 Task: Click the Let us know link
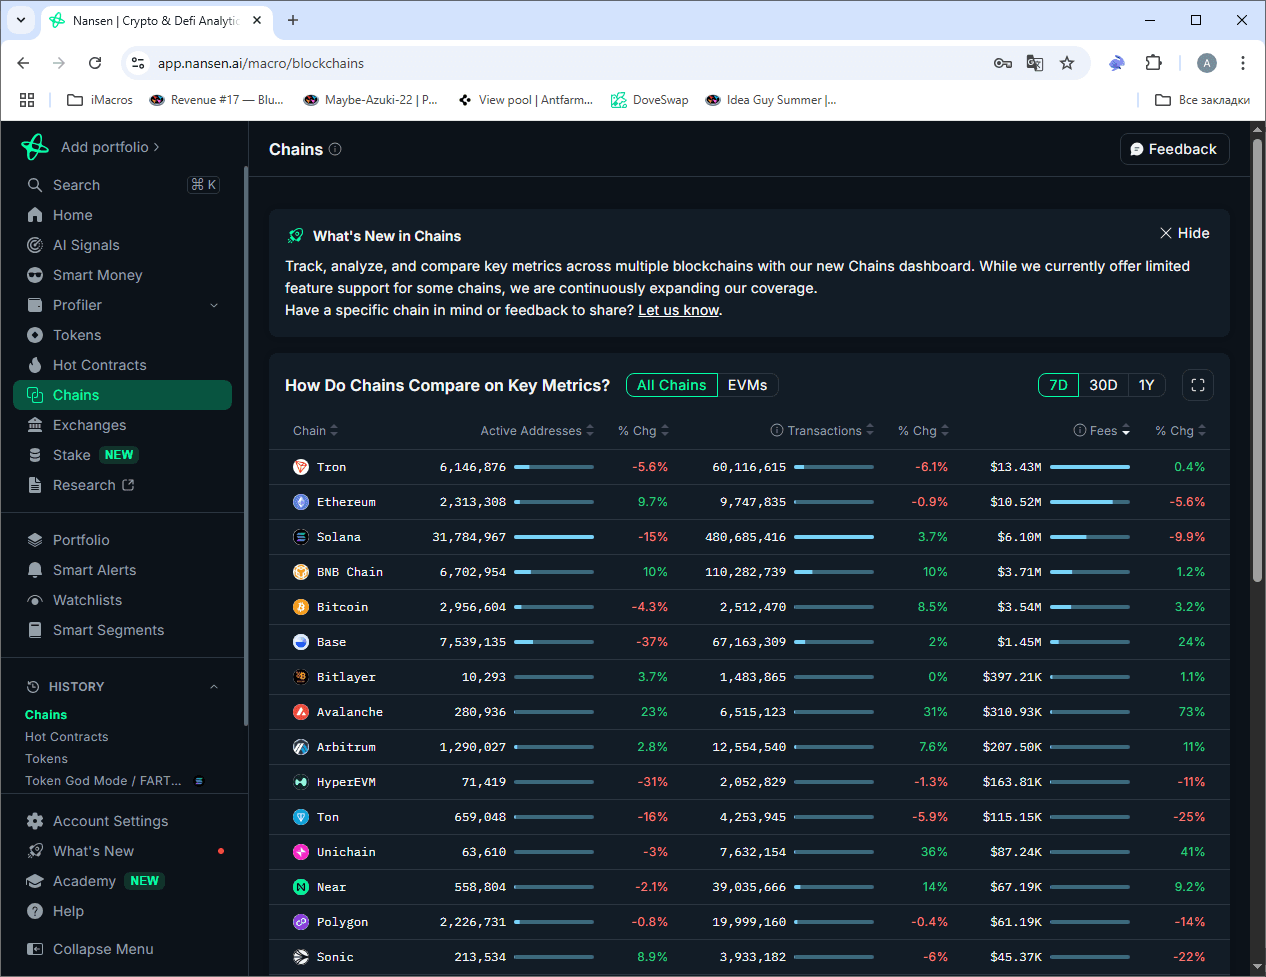679,310
